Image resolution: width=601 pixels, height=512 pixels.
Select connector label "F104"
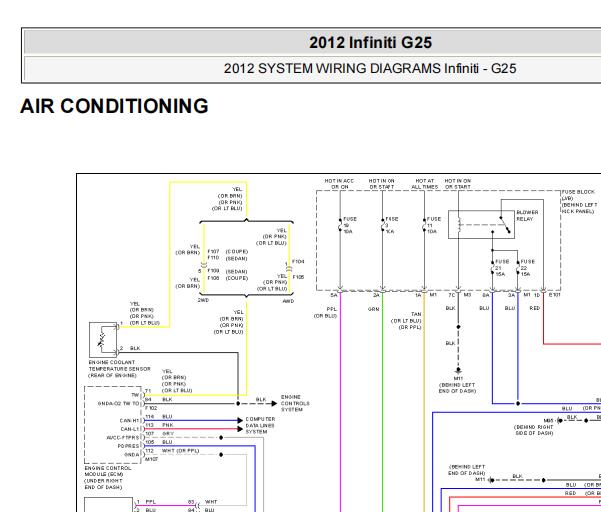pyautogui.click(x=298, y=262)
